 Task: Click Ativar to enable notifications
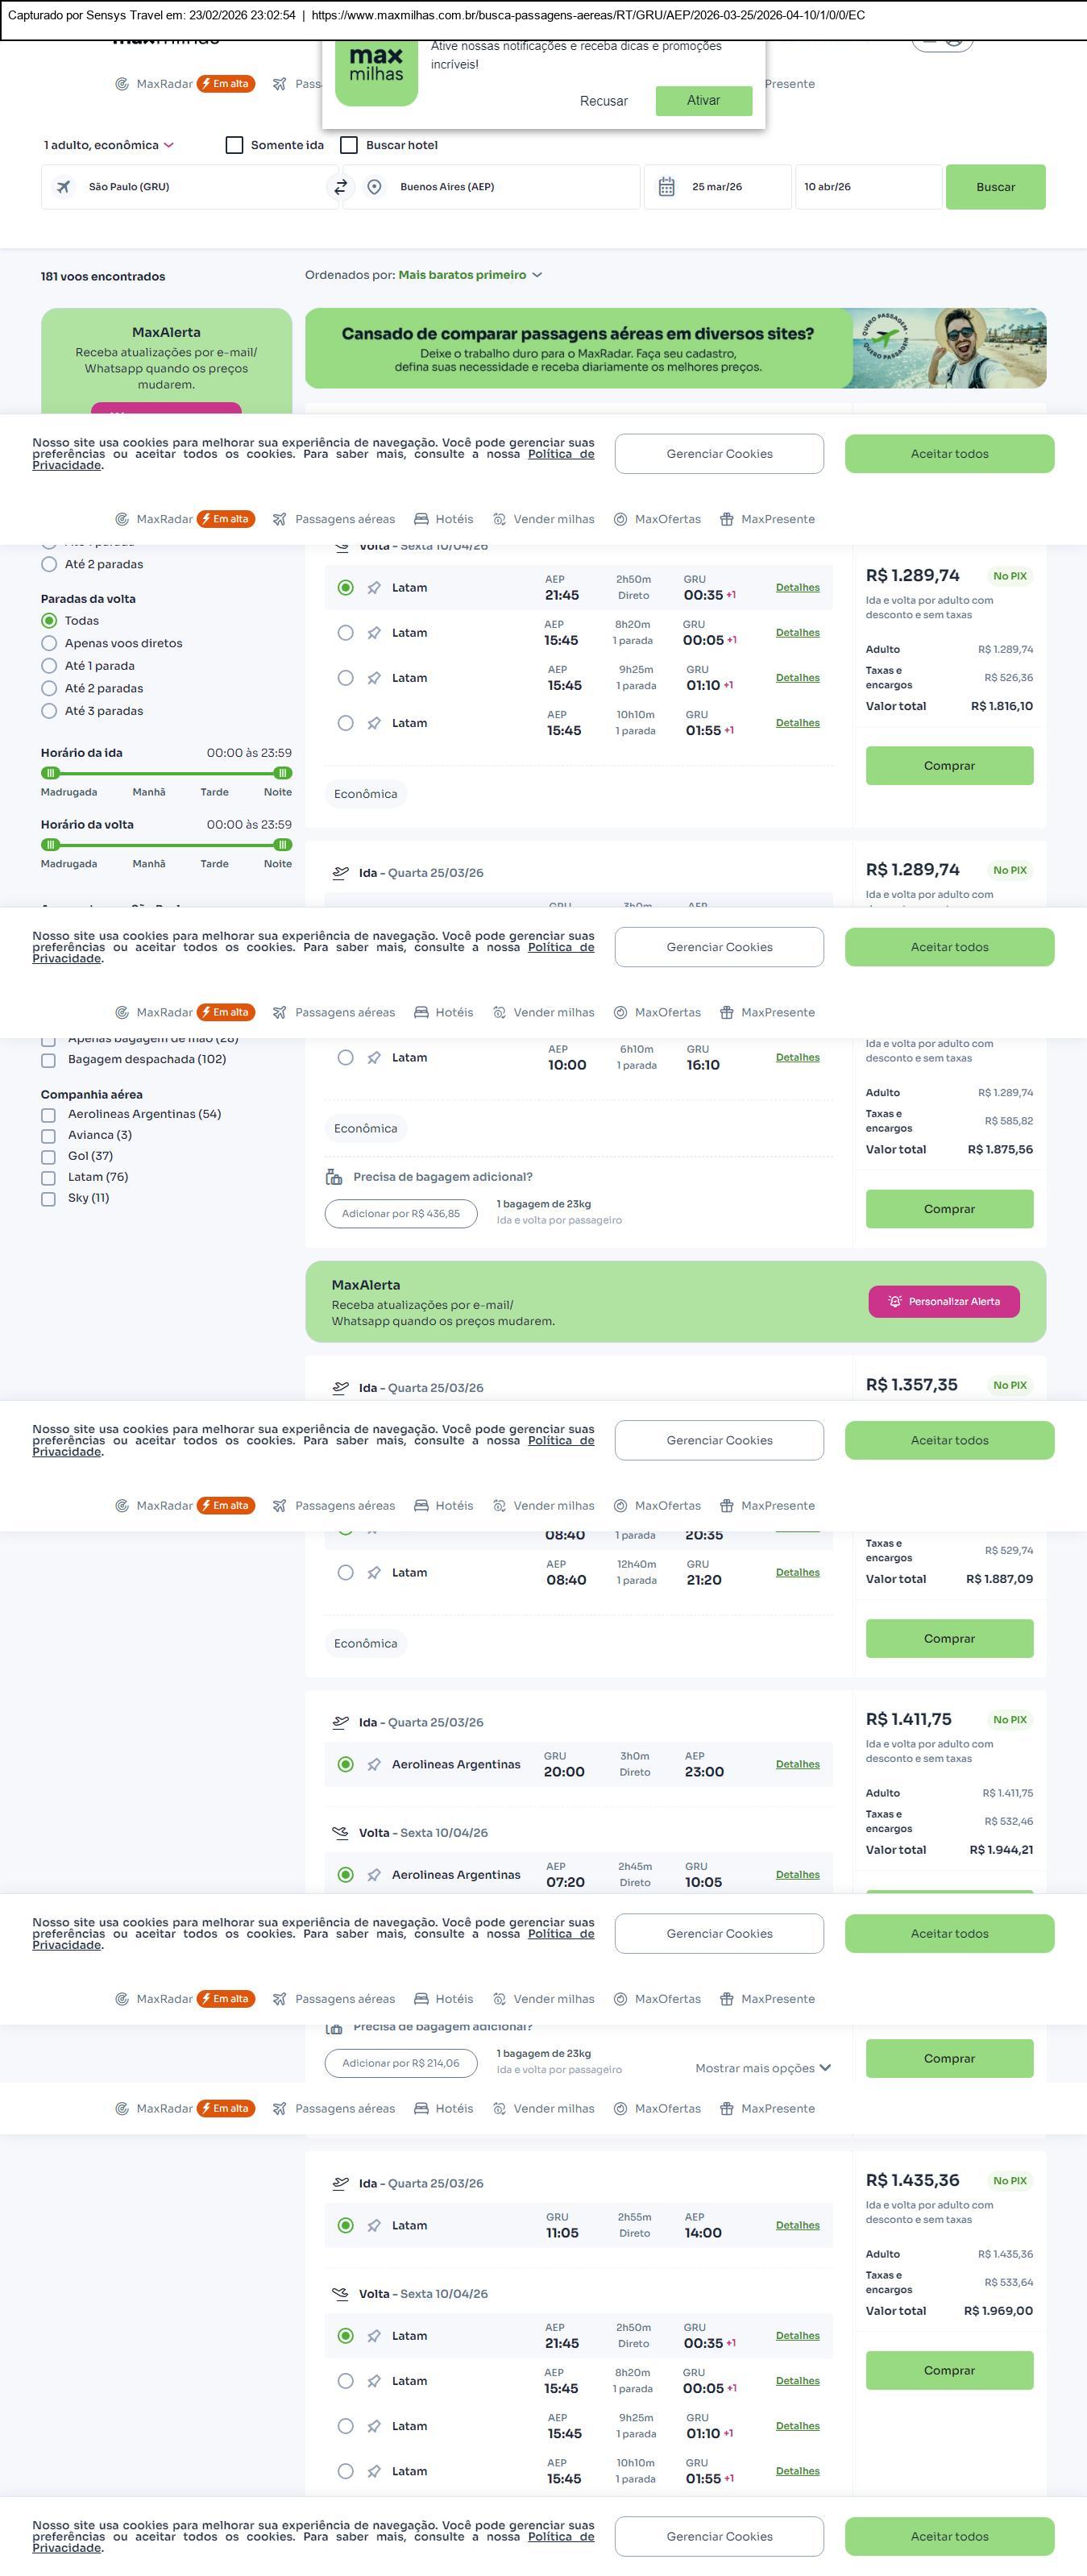[703, 100]
